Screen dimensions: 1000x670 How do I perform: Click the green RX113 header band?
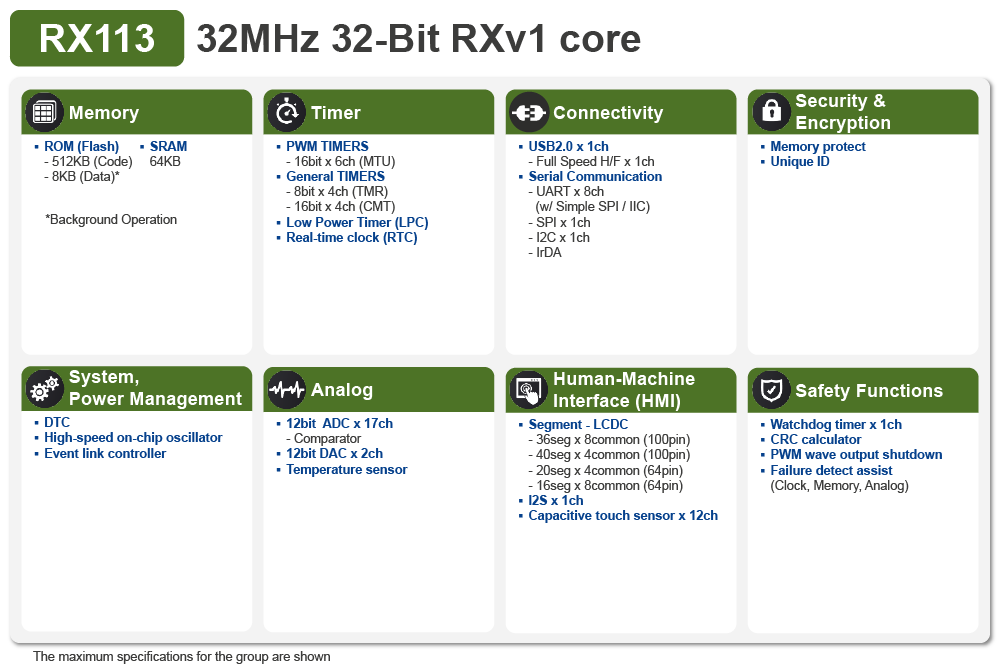pyautogui.click(x=96, y=40)
